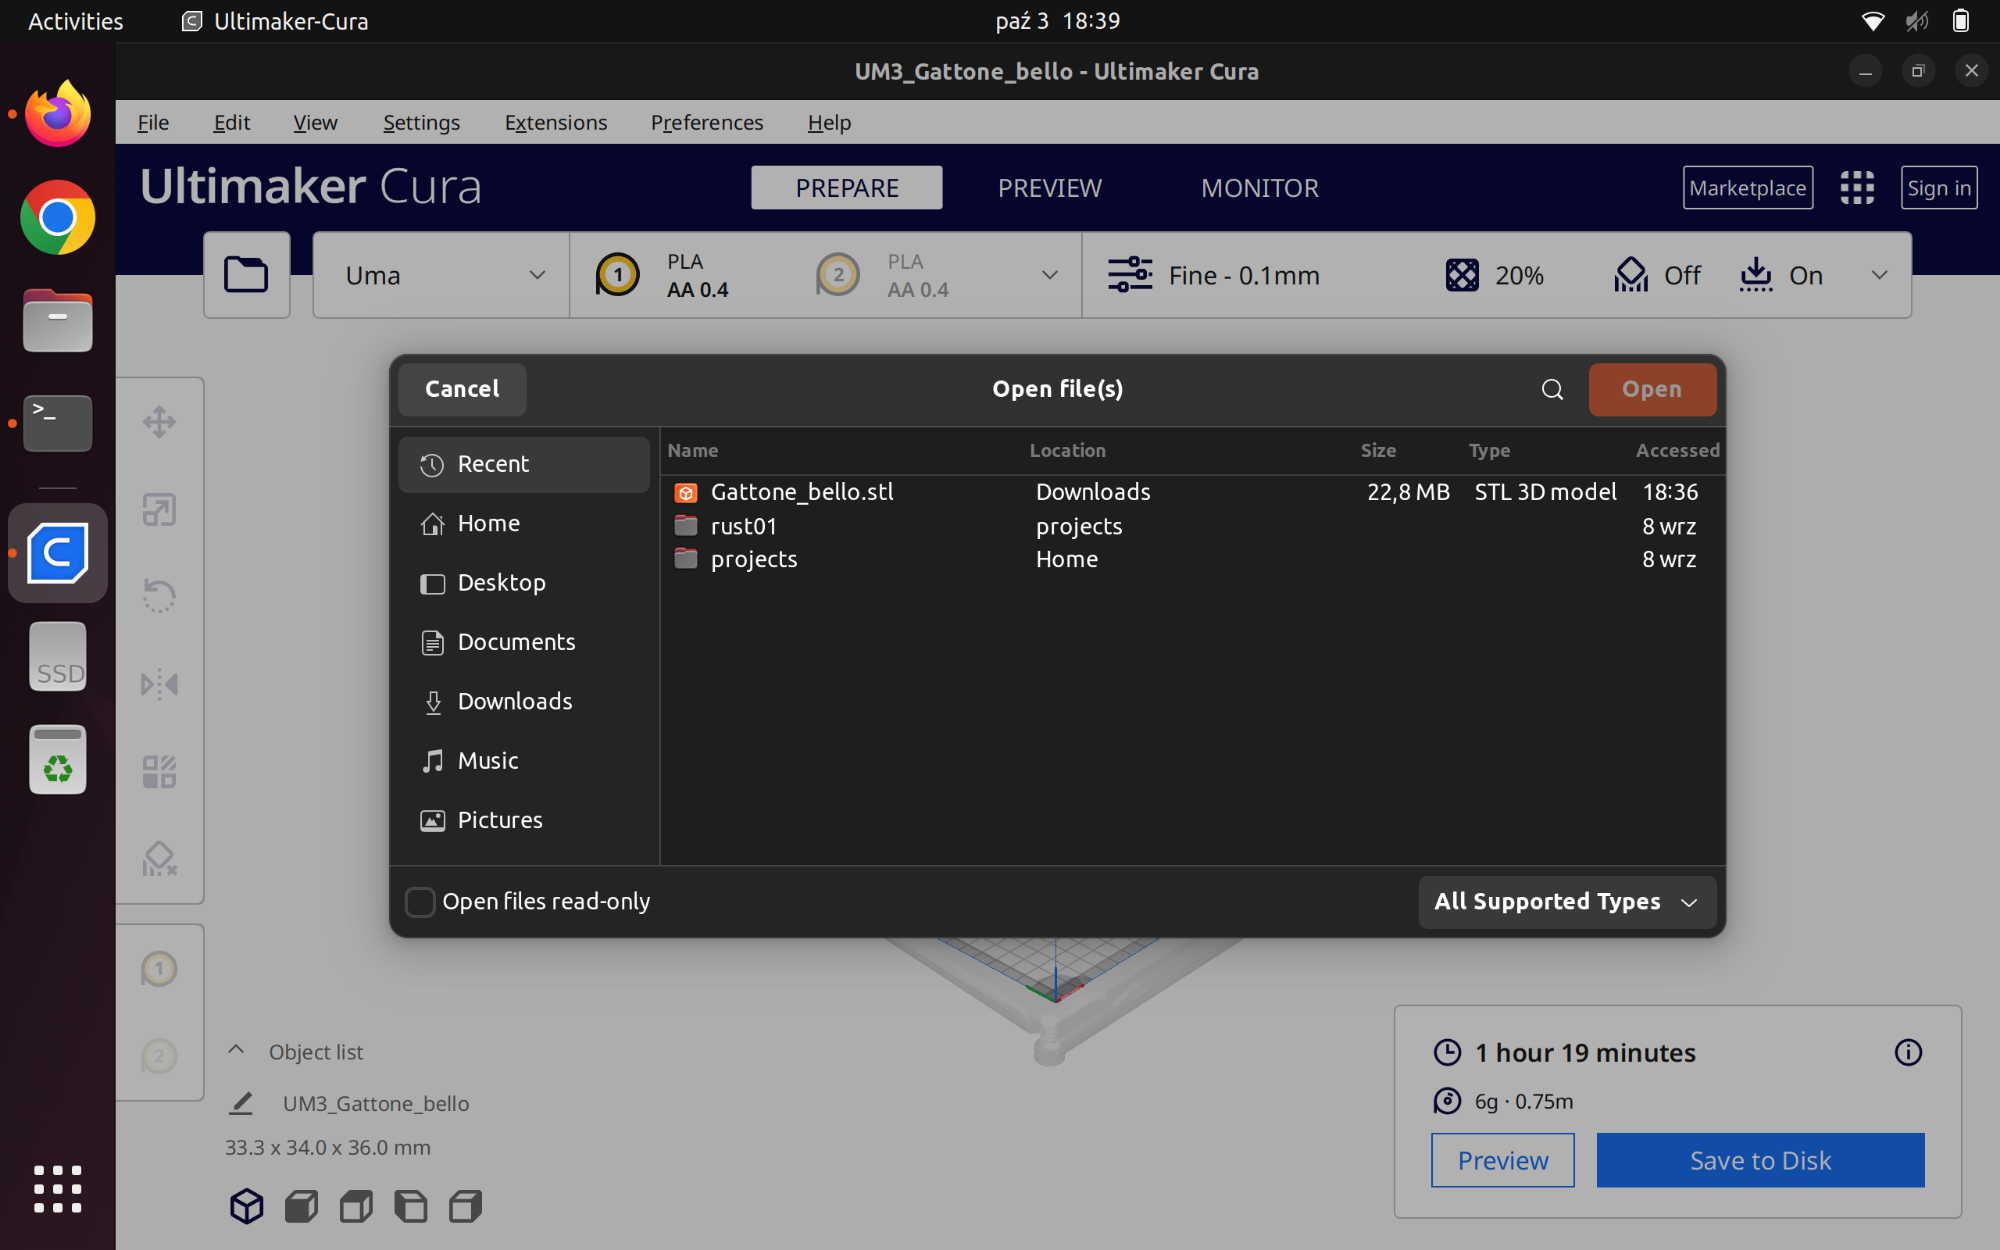
Task: Open the Edit menu
Action: [232, 122]
